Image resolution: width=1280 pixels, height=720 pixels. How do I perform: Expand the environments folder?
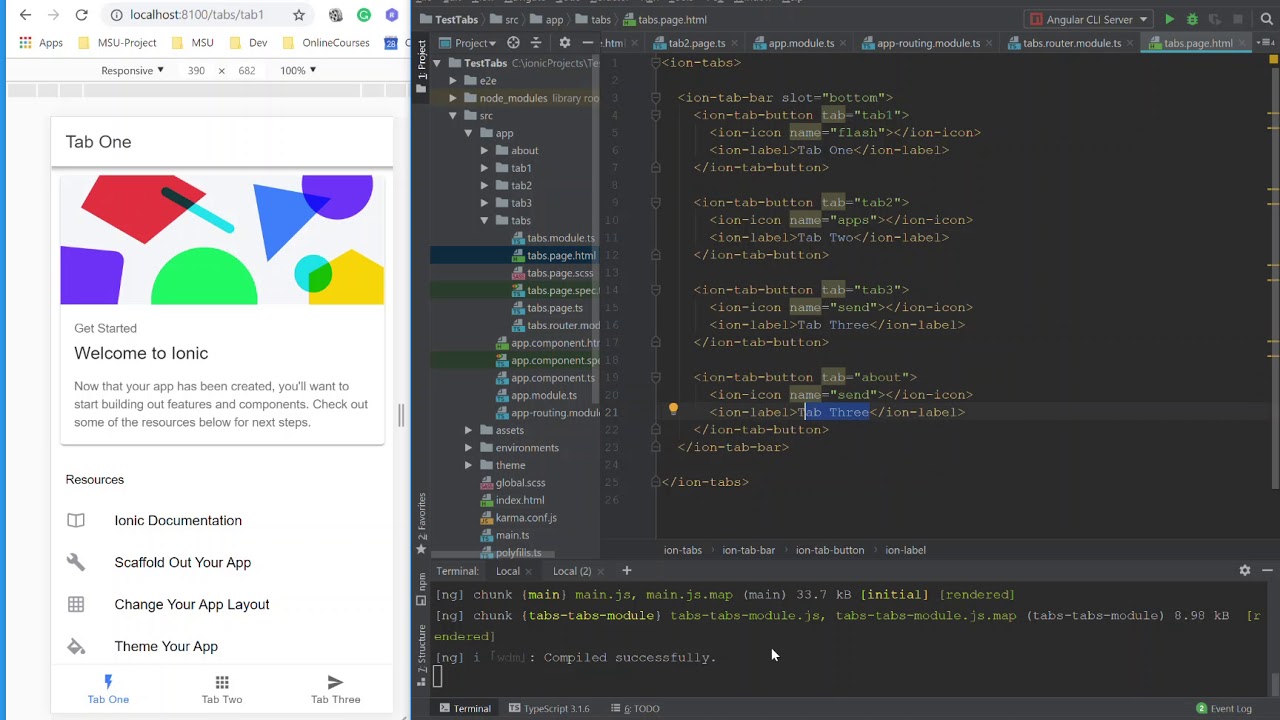[x=468, y=448]
